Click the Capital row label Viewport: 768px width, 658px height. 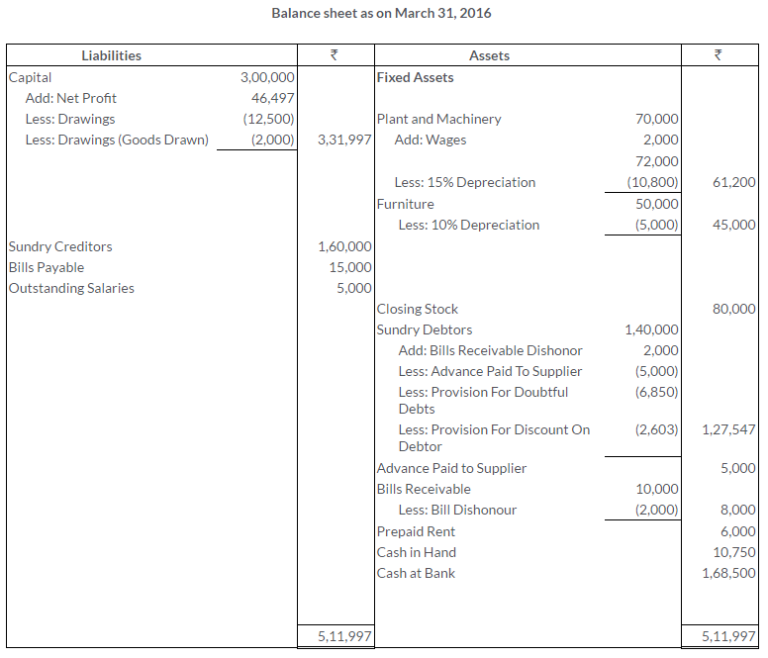pyautogui.click(x=30, y=77)
